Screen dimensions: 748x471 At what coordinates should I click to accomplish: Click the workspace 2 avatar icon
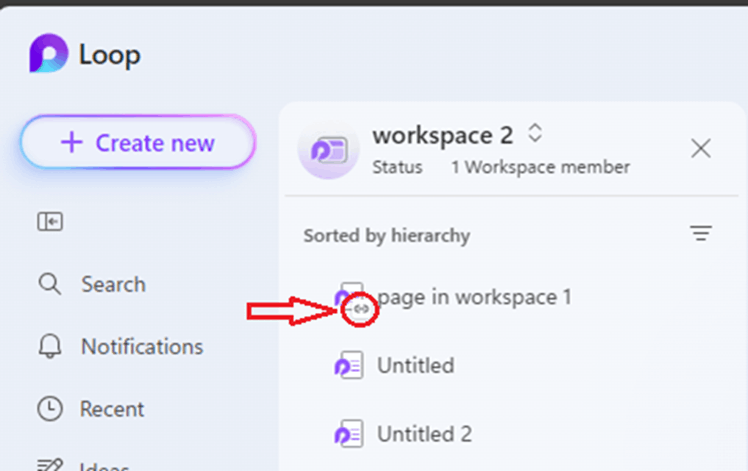click(328, 150)
